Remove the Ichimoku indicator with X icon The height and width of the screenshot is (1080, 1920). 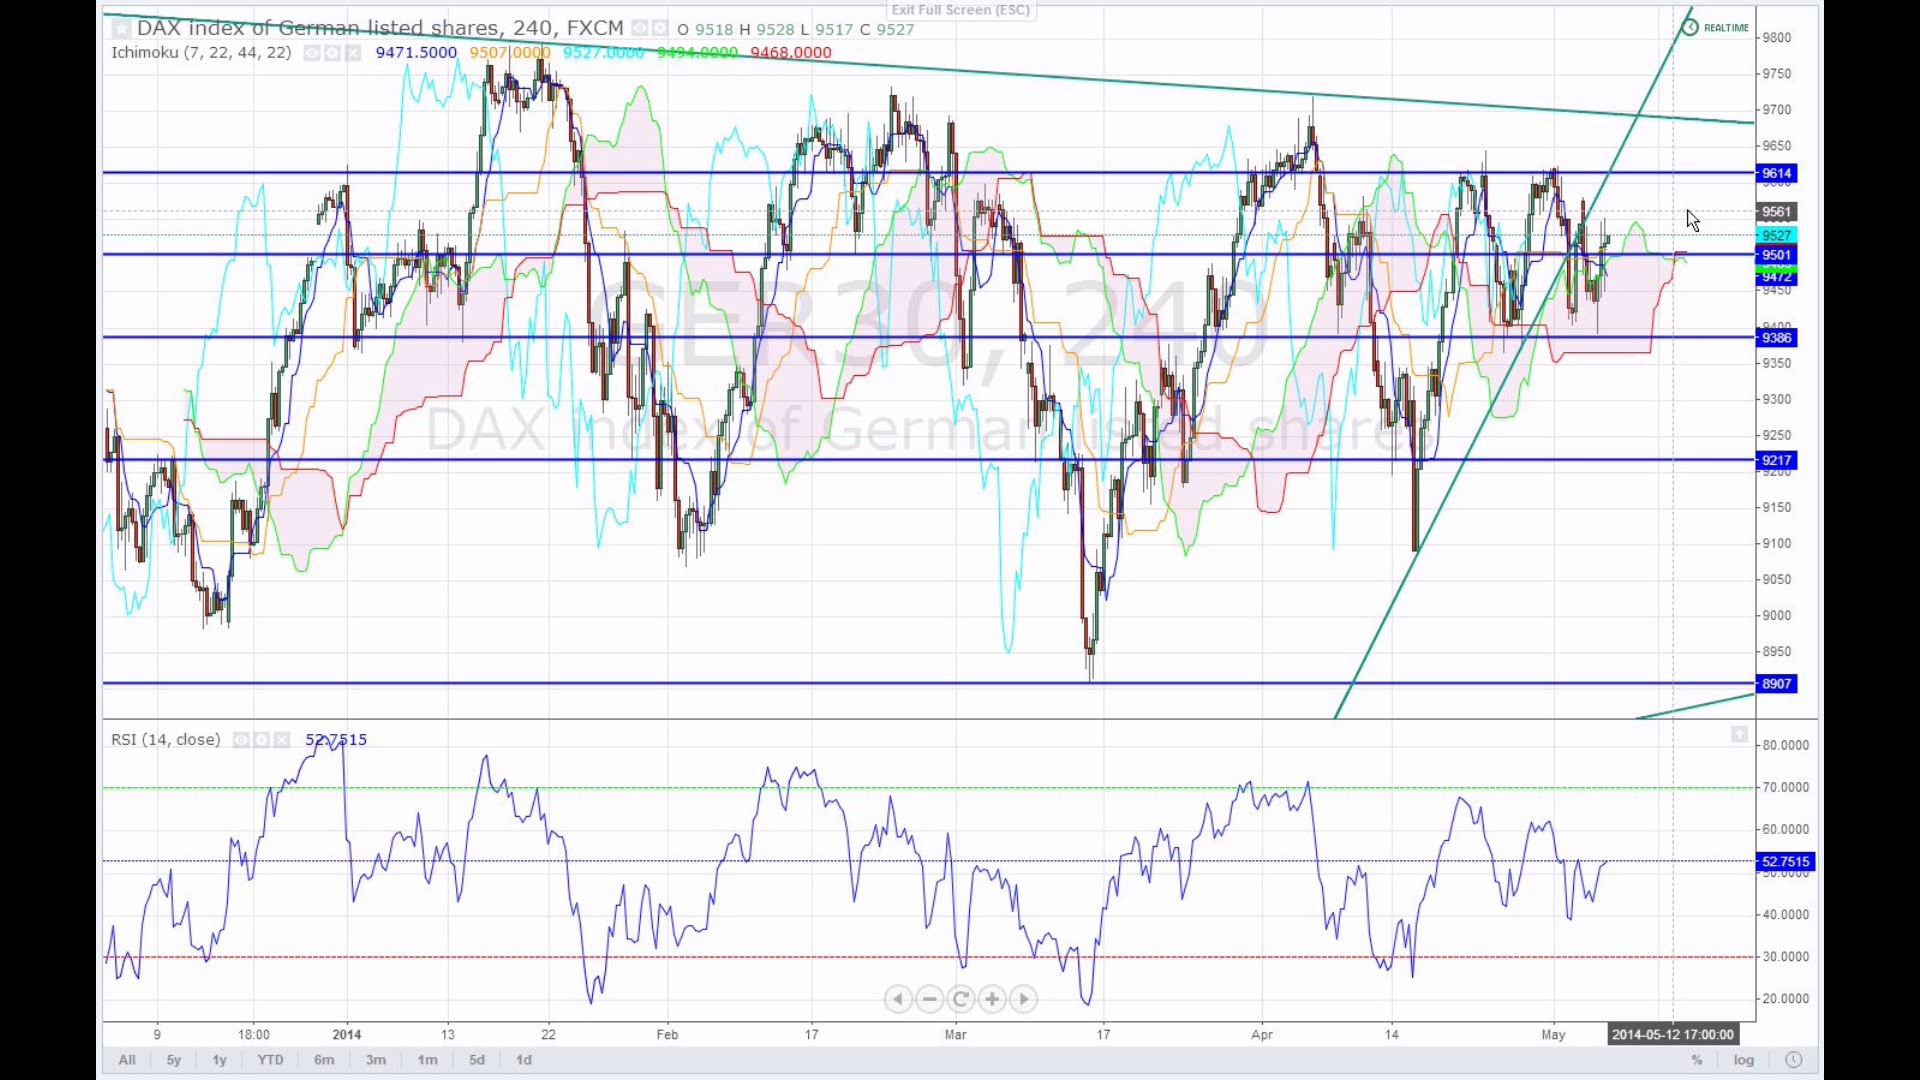353,53
